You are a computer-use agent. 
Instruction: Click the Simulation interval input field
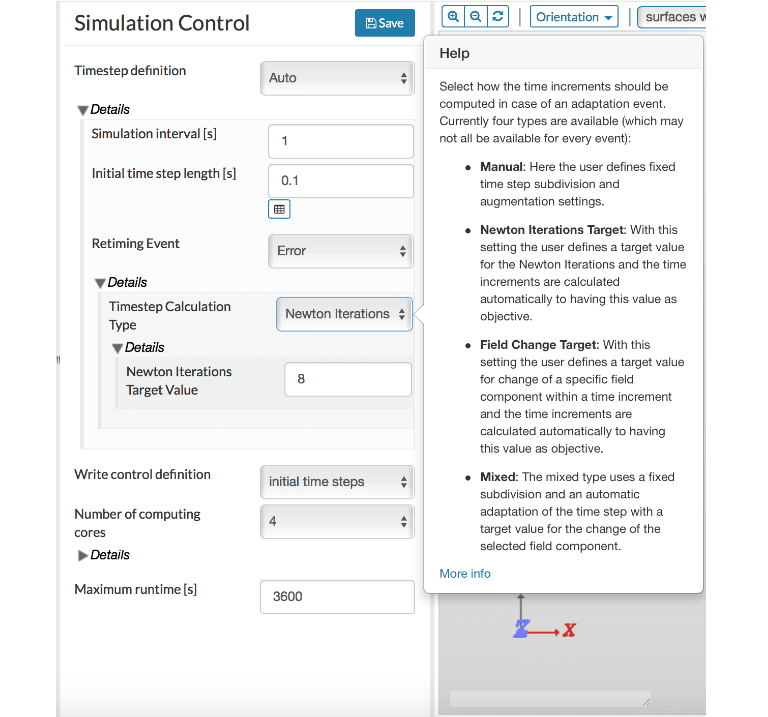(340, 141)
